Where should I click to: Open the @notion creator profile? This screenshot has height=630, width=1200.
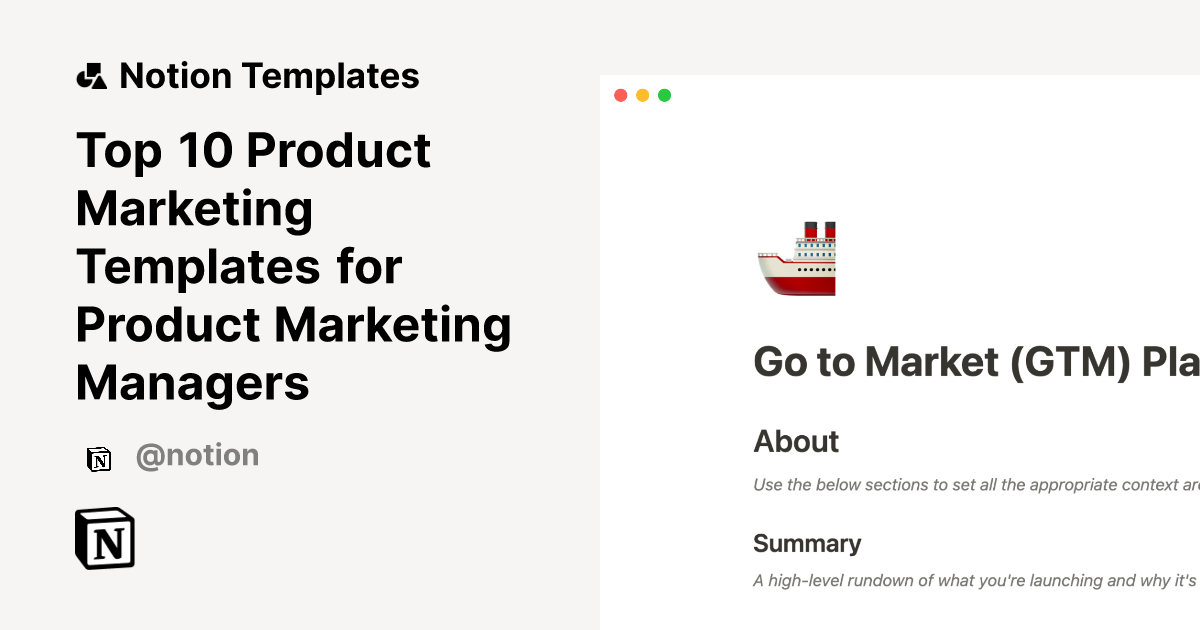tap(197, 456)
